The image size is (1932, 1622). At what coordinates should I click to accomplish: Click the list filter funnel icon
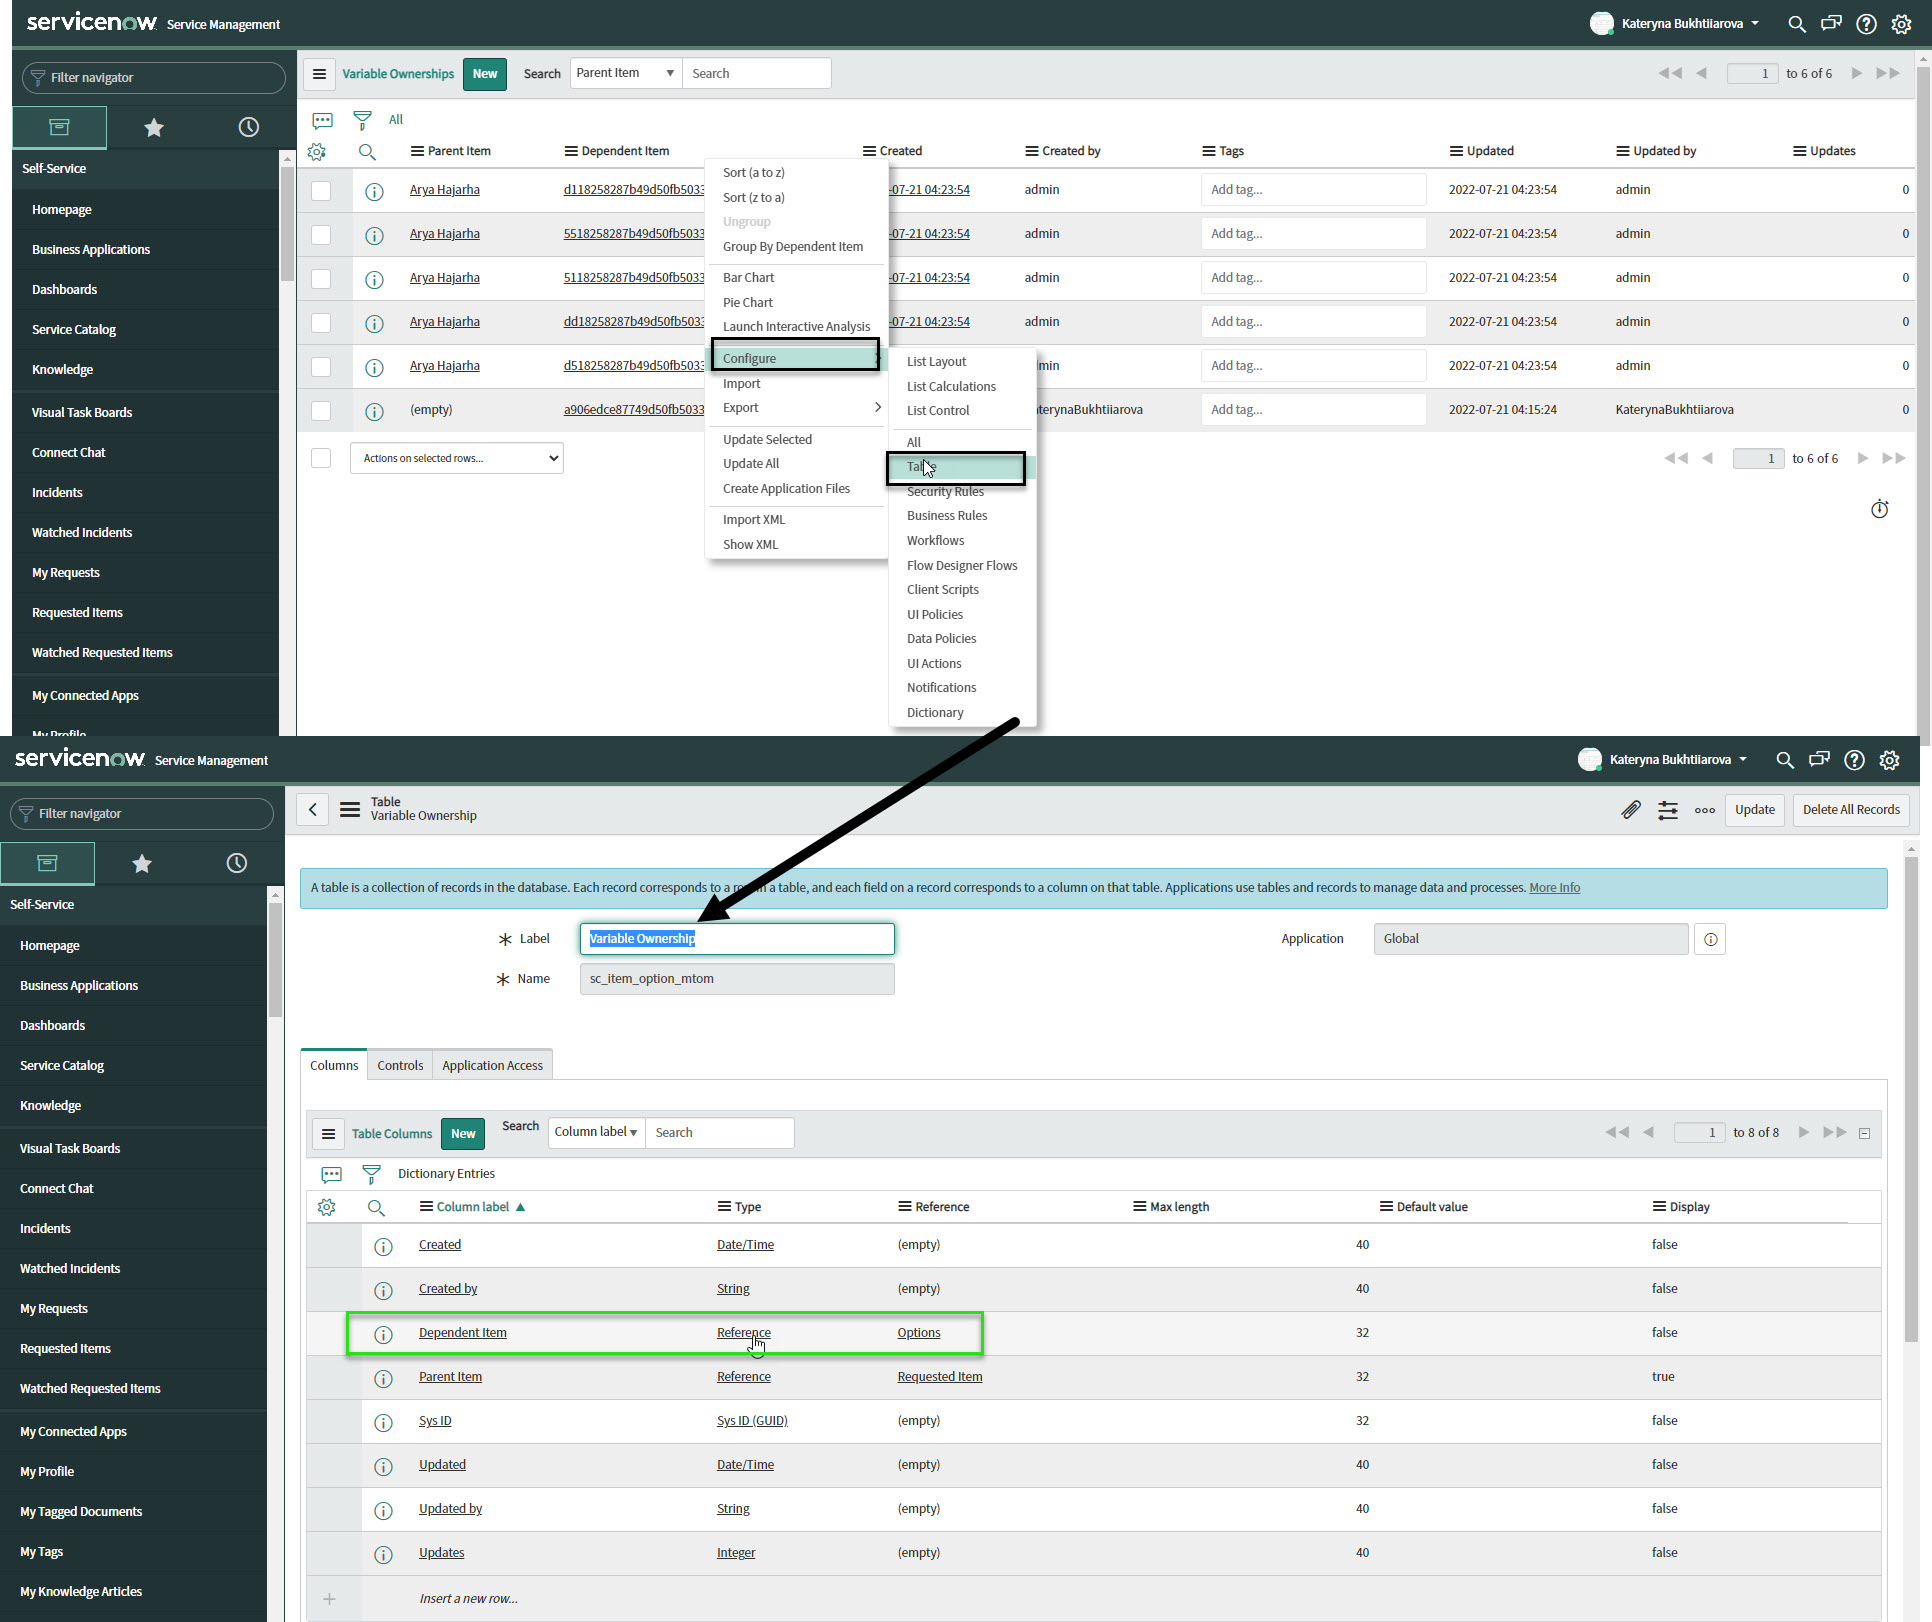(x=362, y=120)
